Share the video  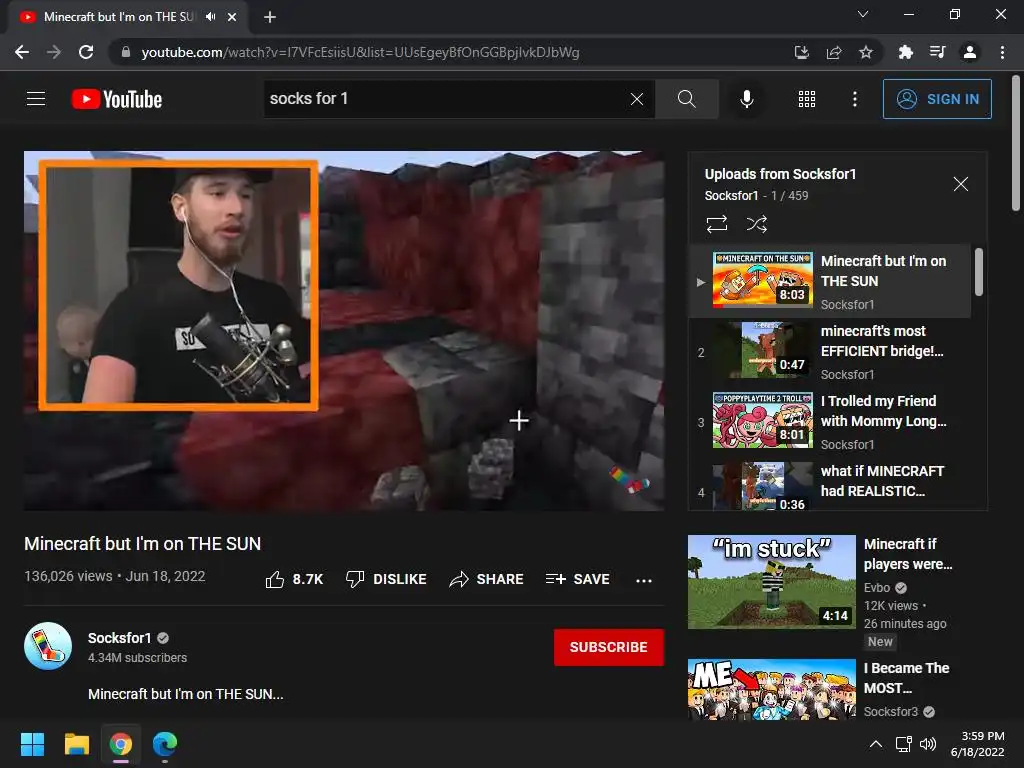click(487, 579)
